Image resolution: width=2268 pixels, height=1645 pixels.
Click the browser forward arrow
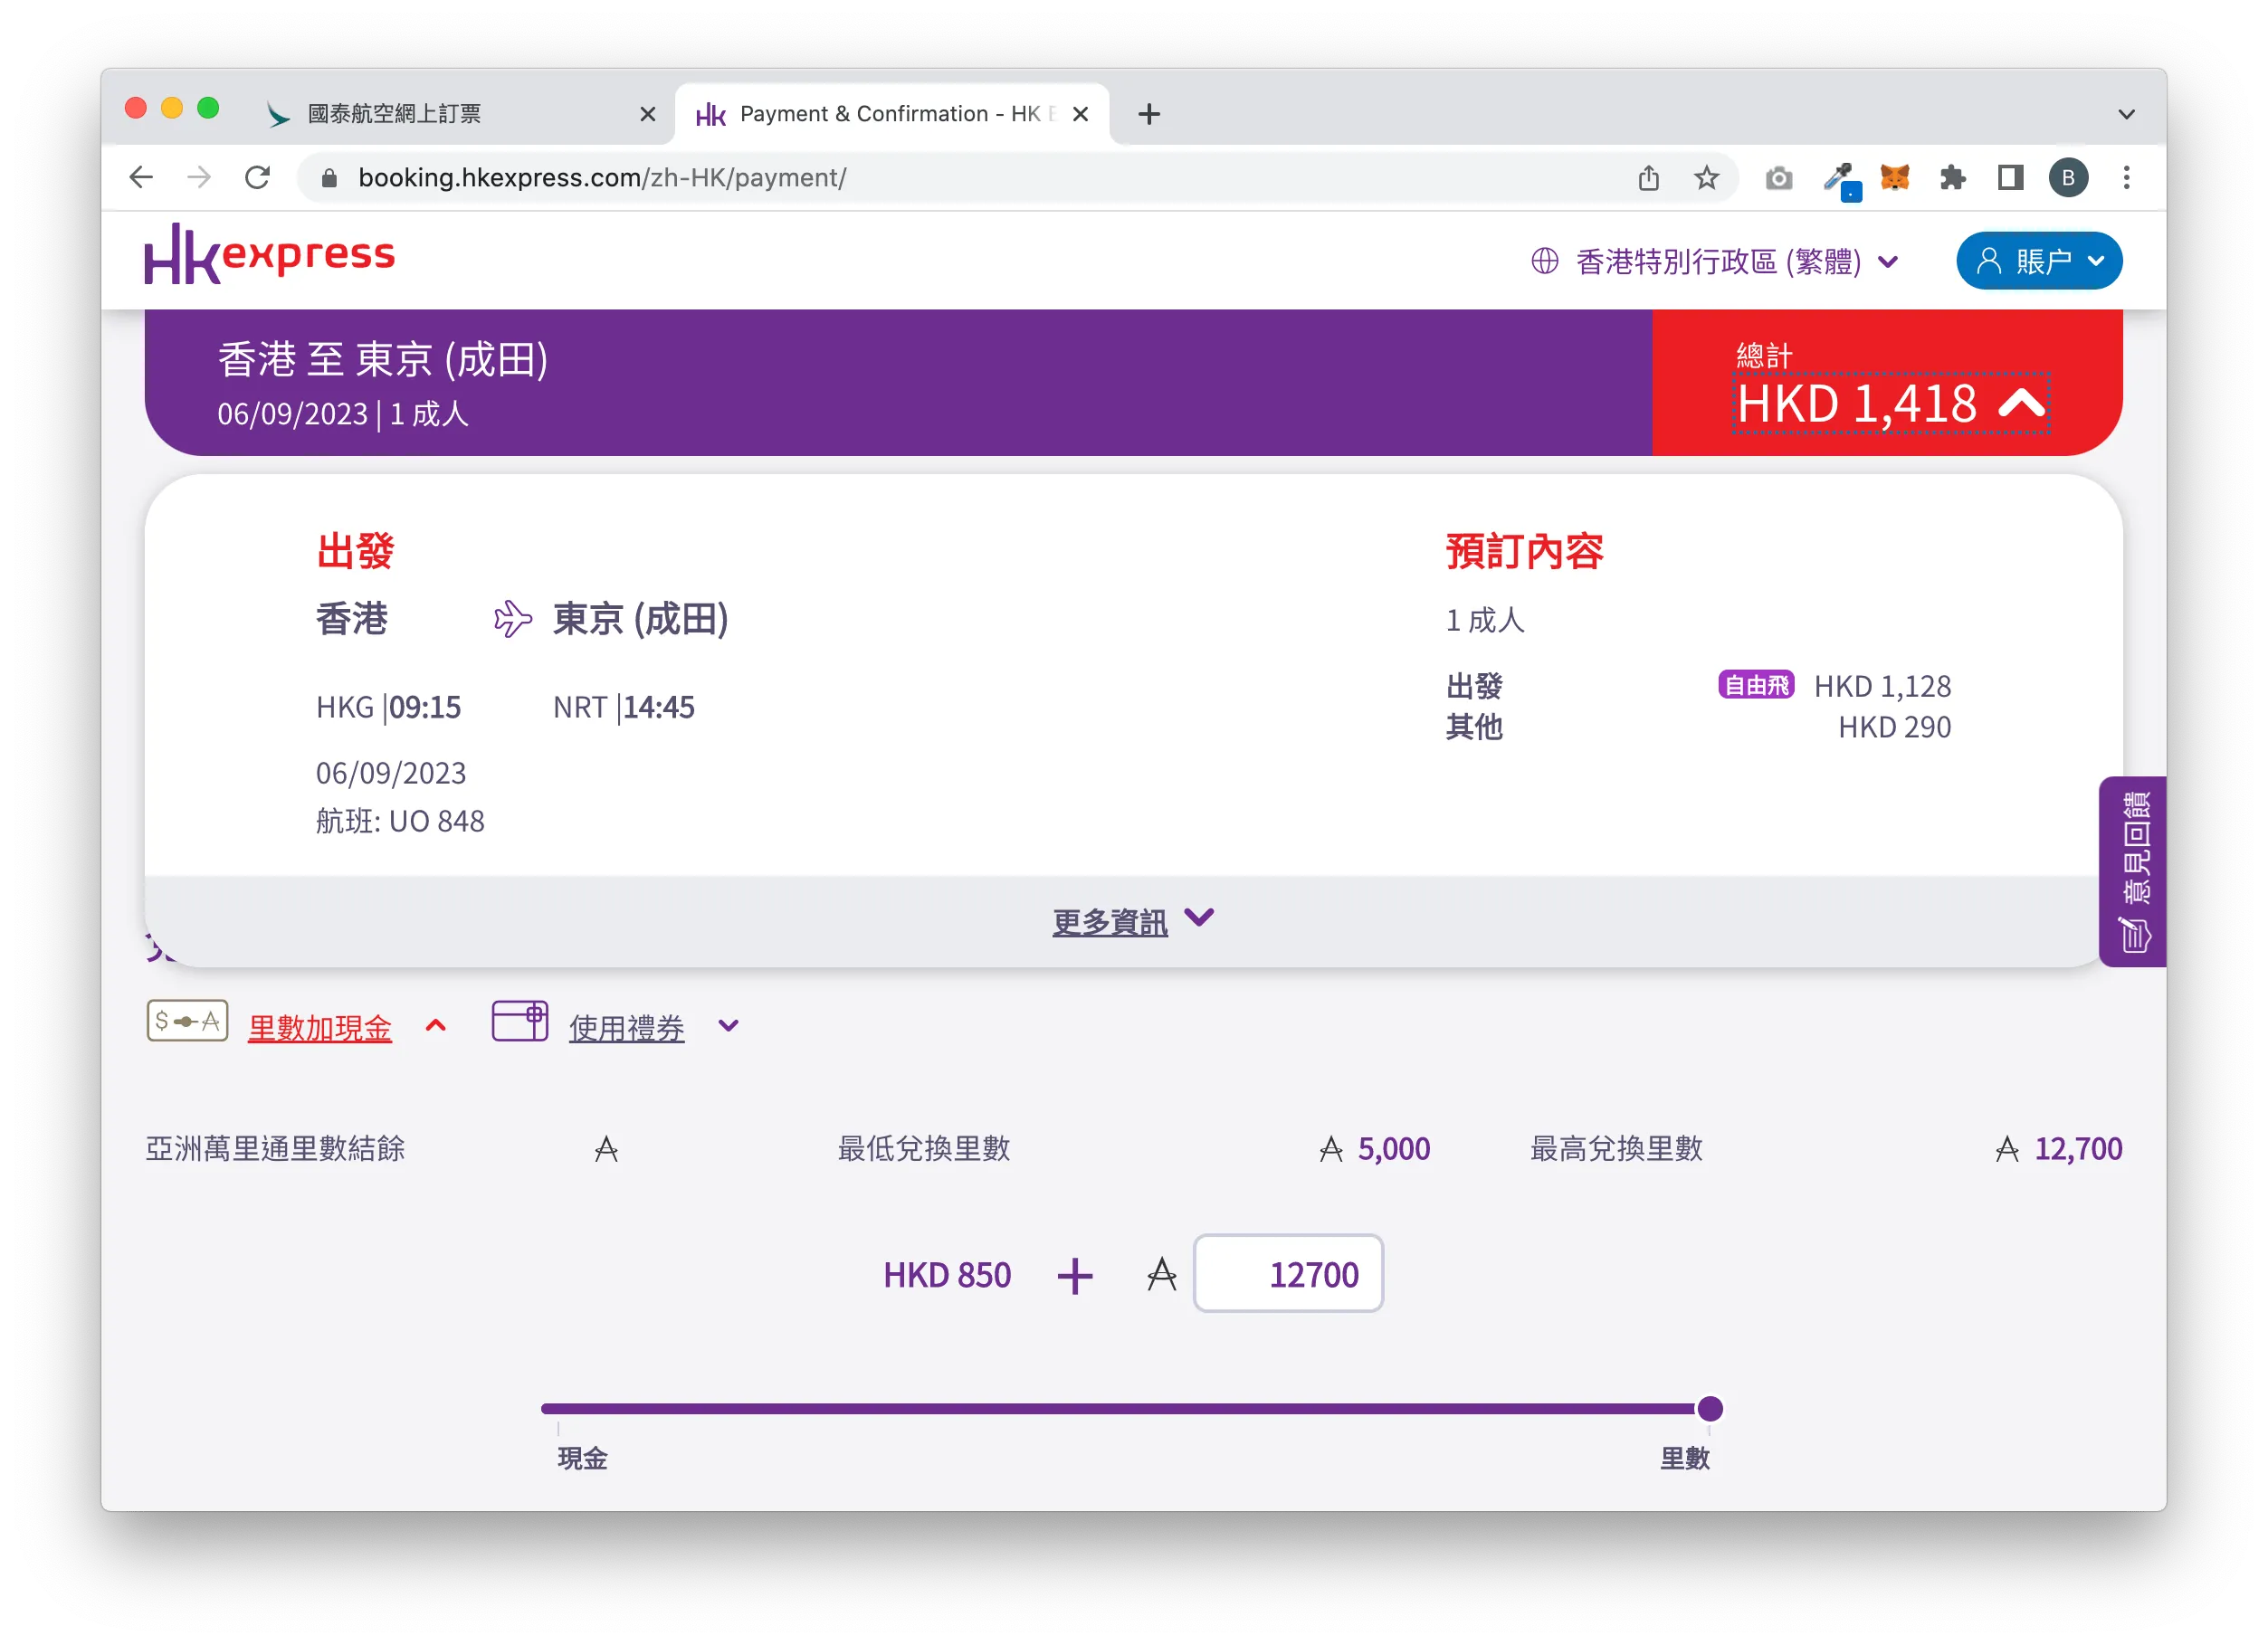click(x=199, y=177)
